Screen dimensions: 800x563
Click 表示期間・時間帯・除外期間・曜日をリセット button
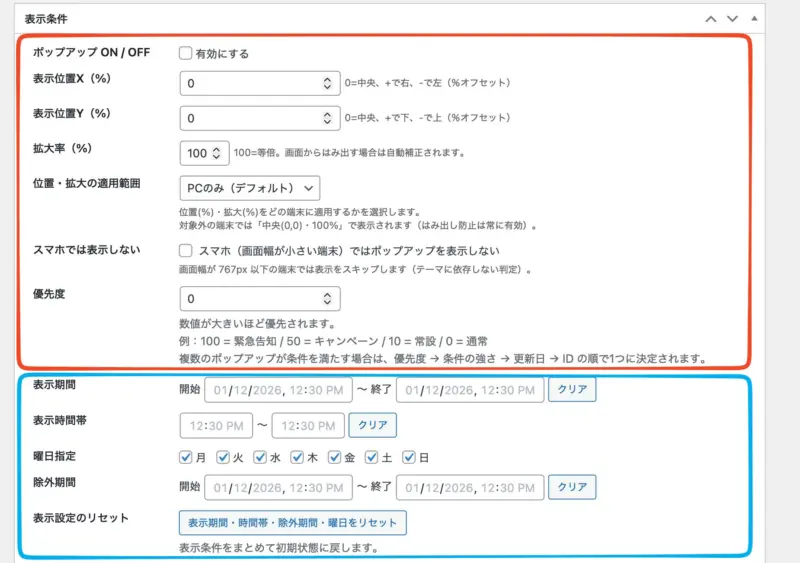(293, 522)
